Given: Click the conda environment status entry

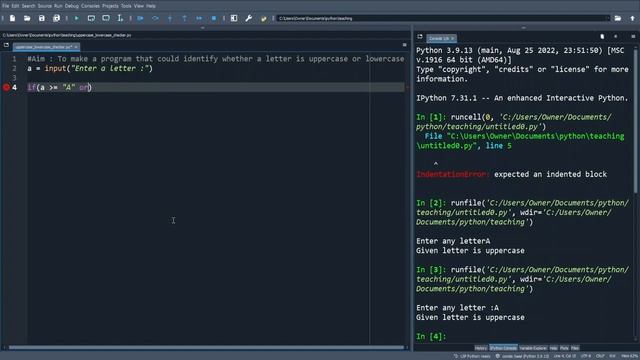Looking at the screenshot, I should coord(522,356).
